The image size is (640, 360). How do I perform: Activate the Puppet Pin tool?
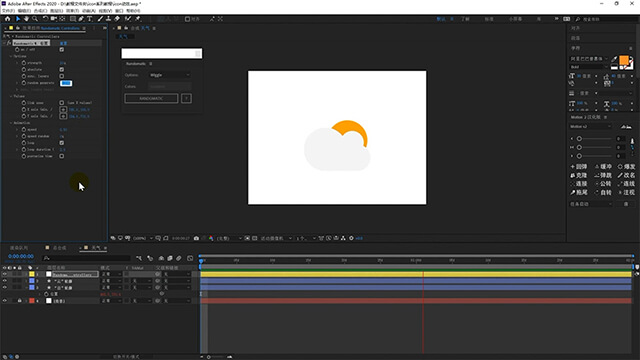[138, 19]
